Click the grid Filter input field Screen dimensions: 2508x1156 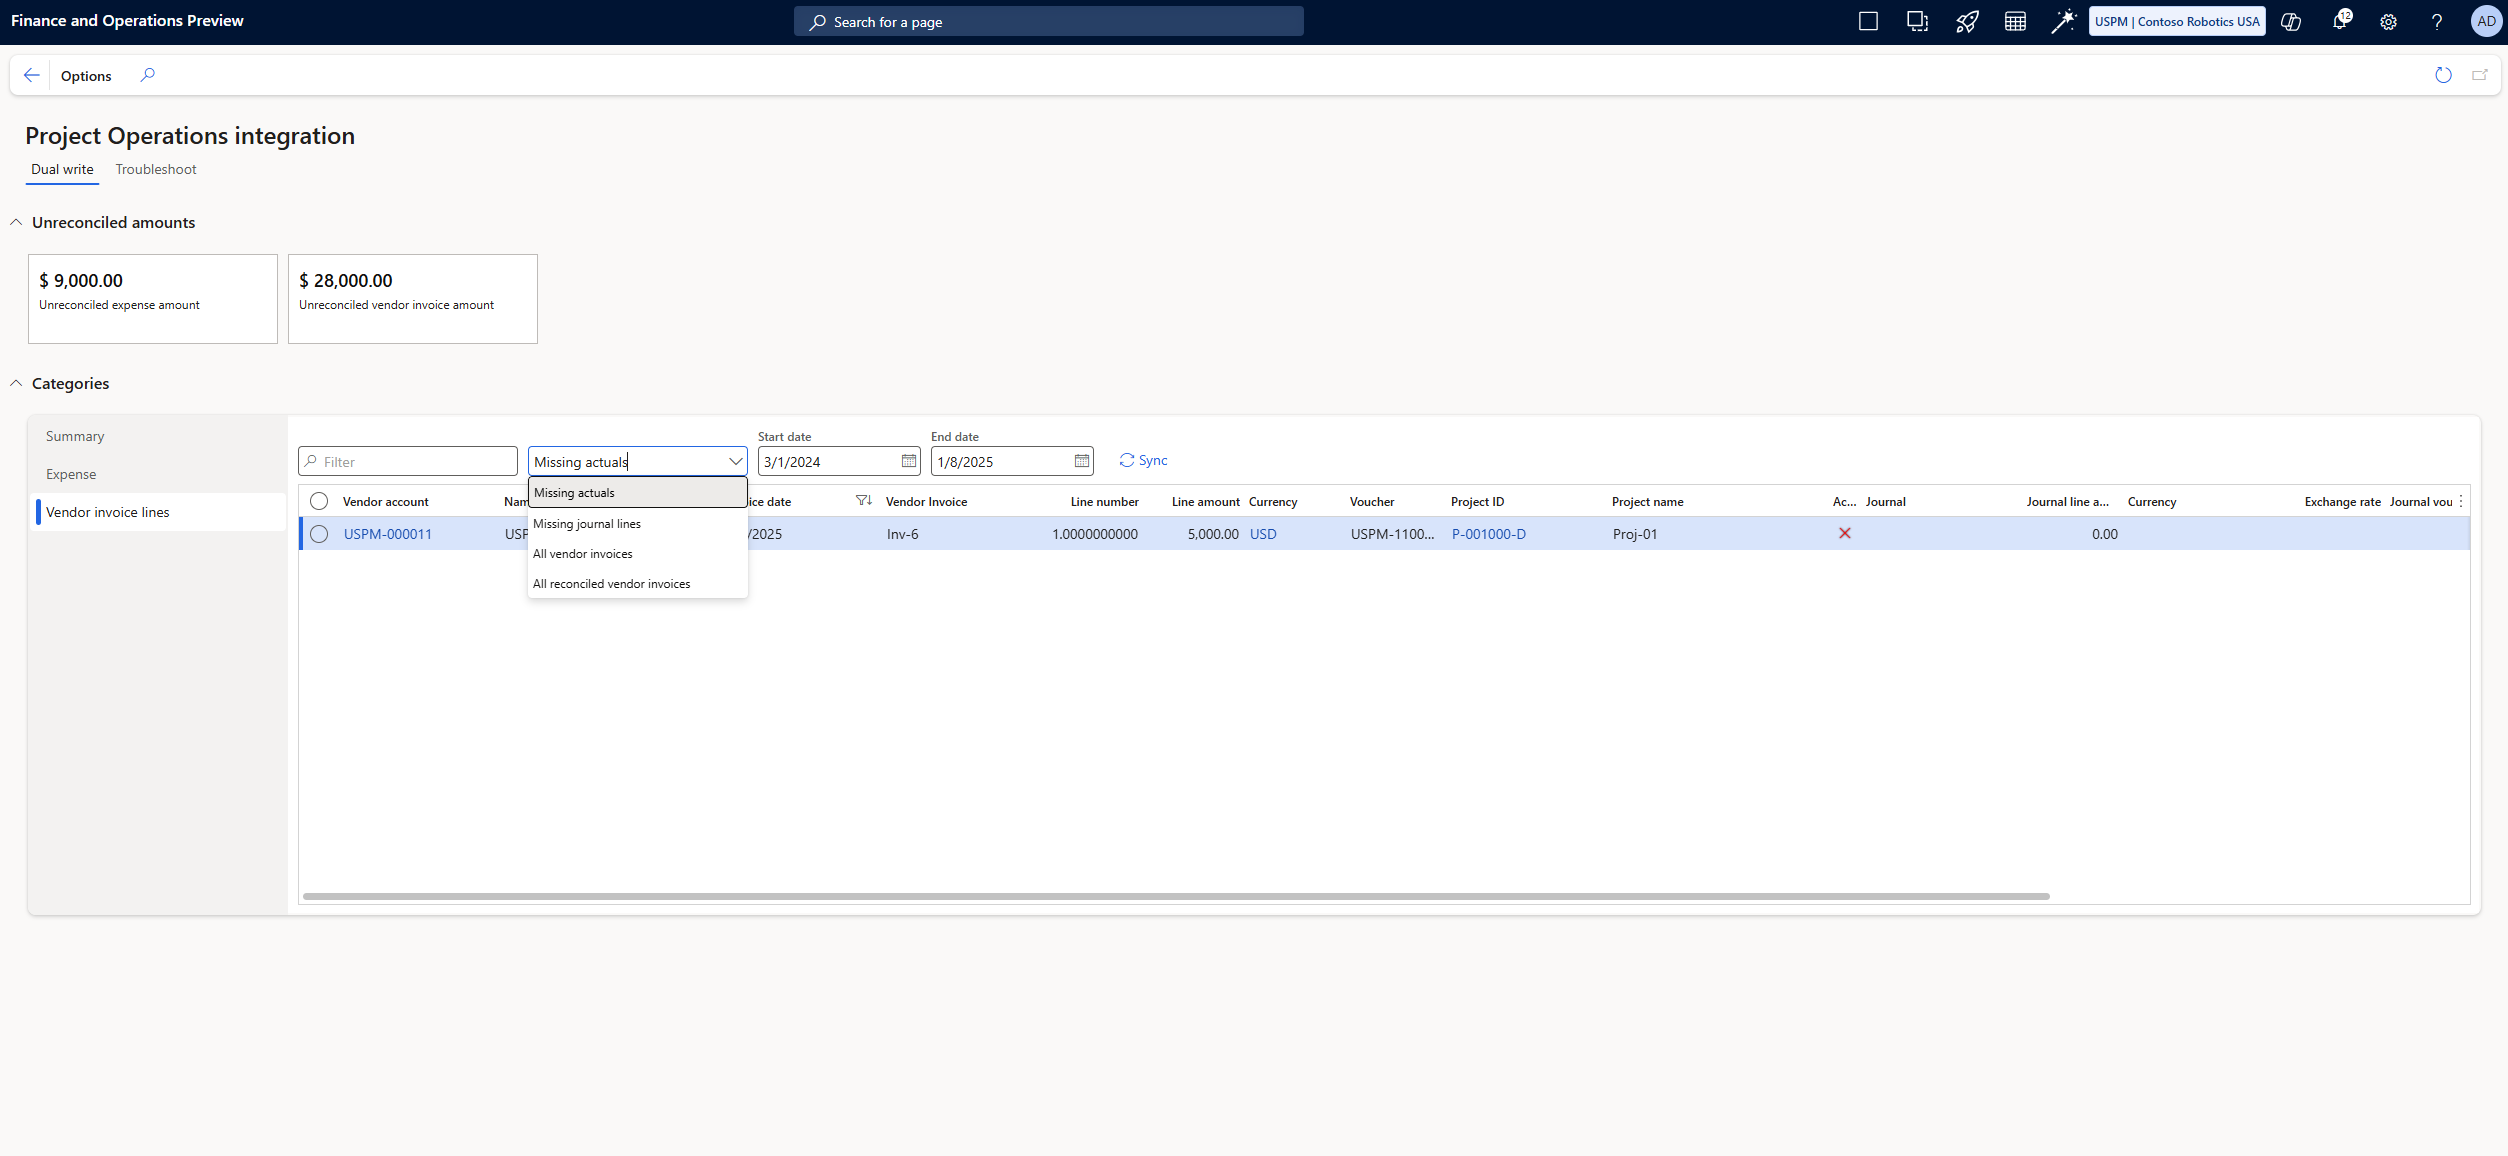tap(408, 461)
